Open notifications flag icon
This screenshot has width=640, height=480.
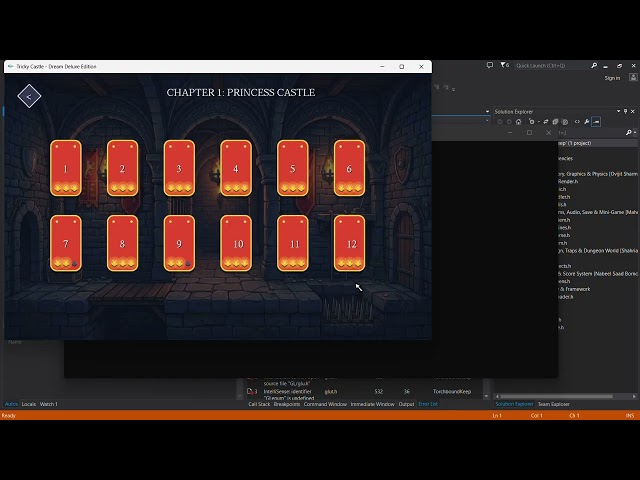[x=504, y=65]
